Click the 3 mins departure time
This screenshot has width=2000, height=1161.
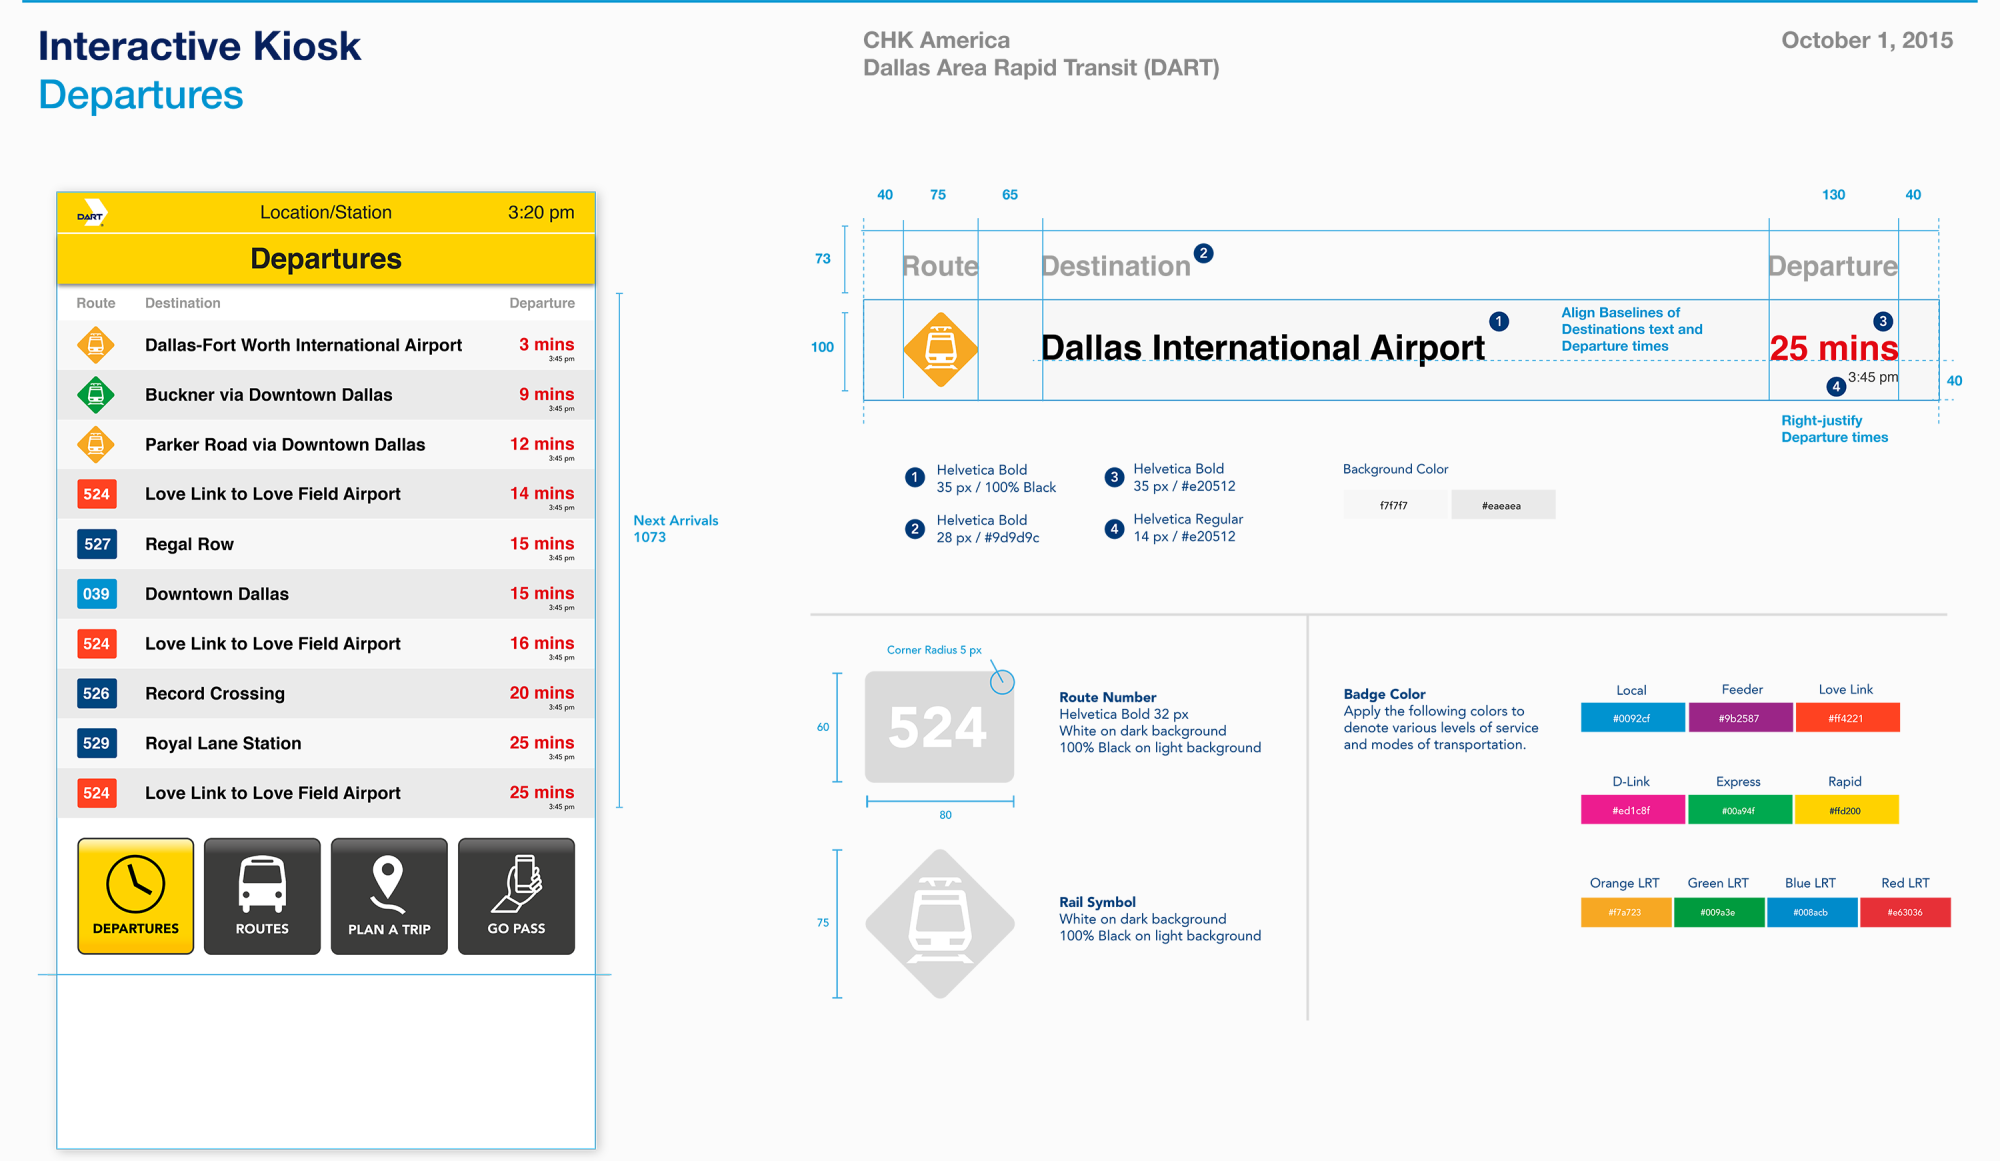tap(546, 345)
